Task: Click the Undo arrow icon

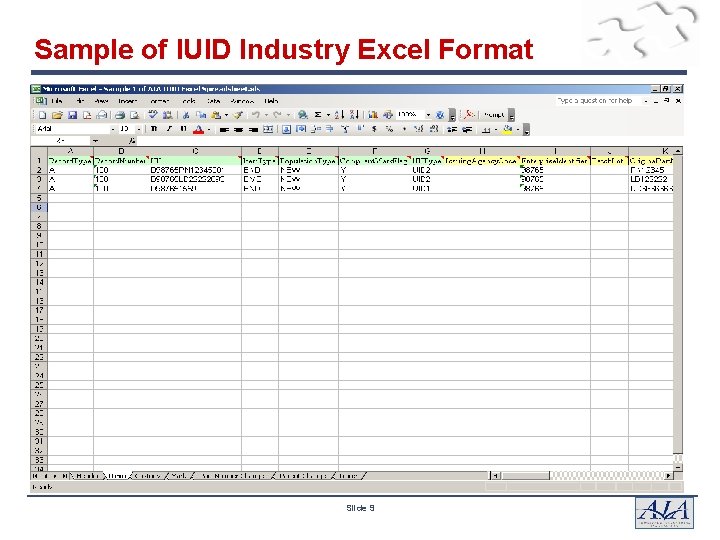Action: coord(256,115)
